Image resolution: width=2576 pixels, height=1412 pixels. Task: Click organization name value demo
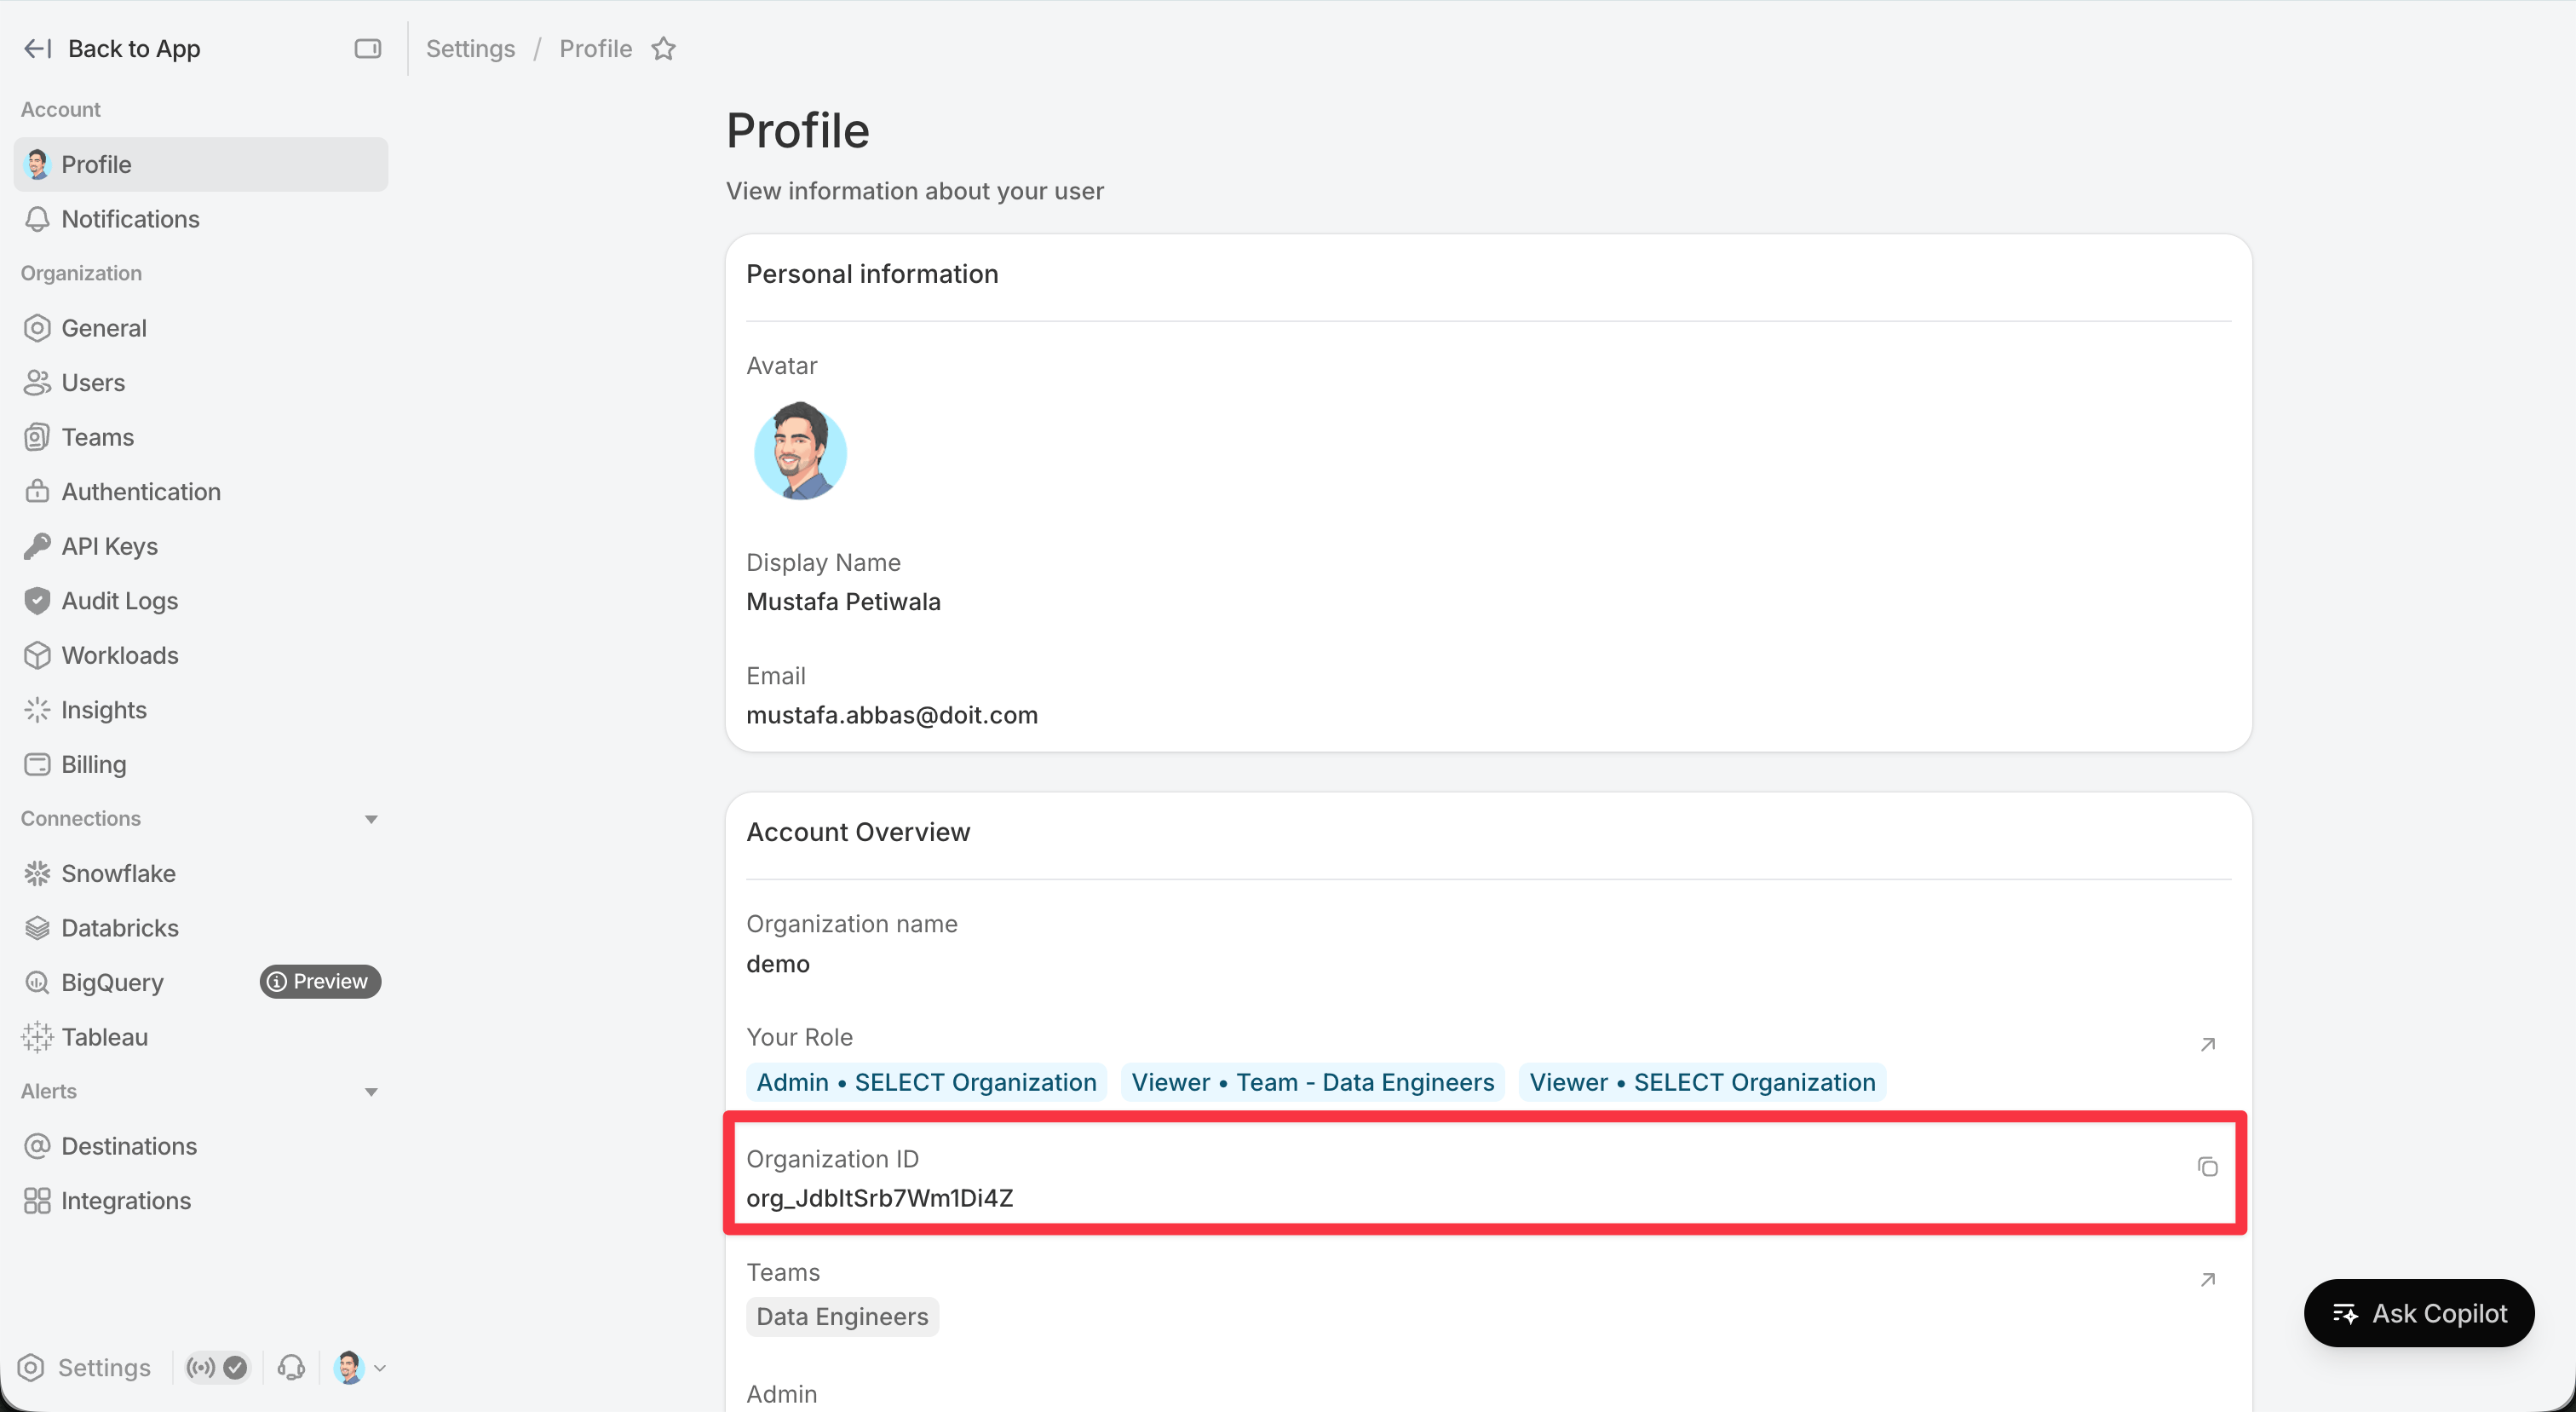coord(778,964)
